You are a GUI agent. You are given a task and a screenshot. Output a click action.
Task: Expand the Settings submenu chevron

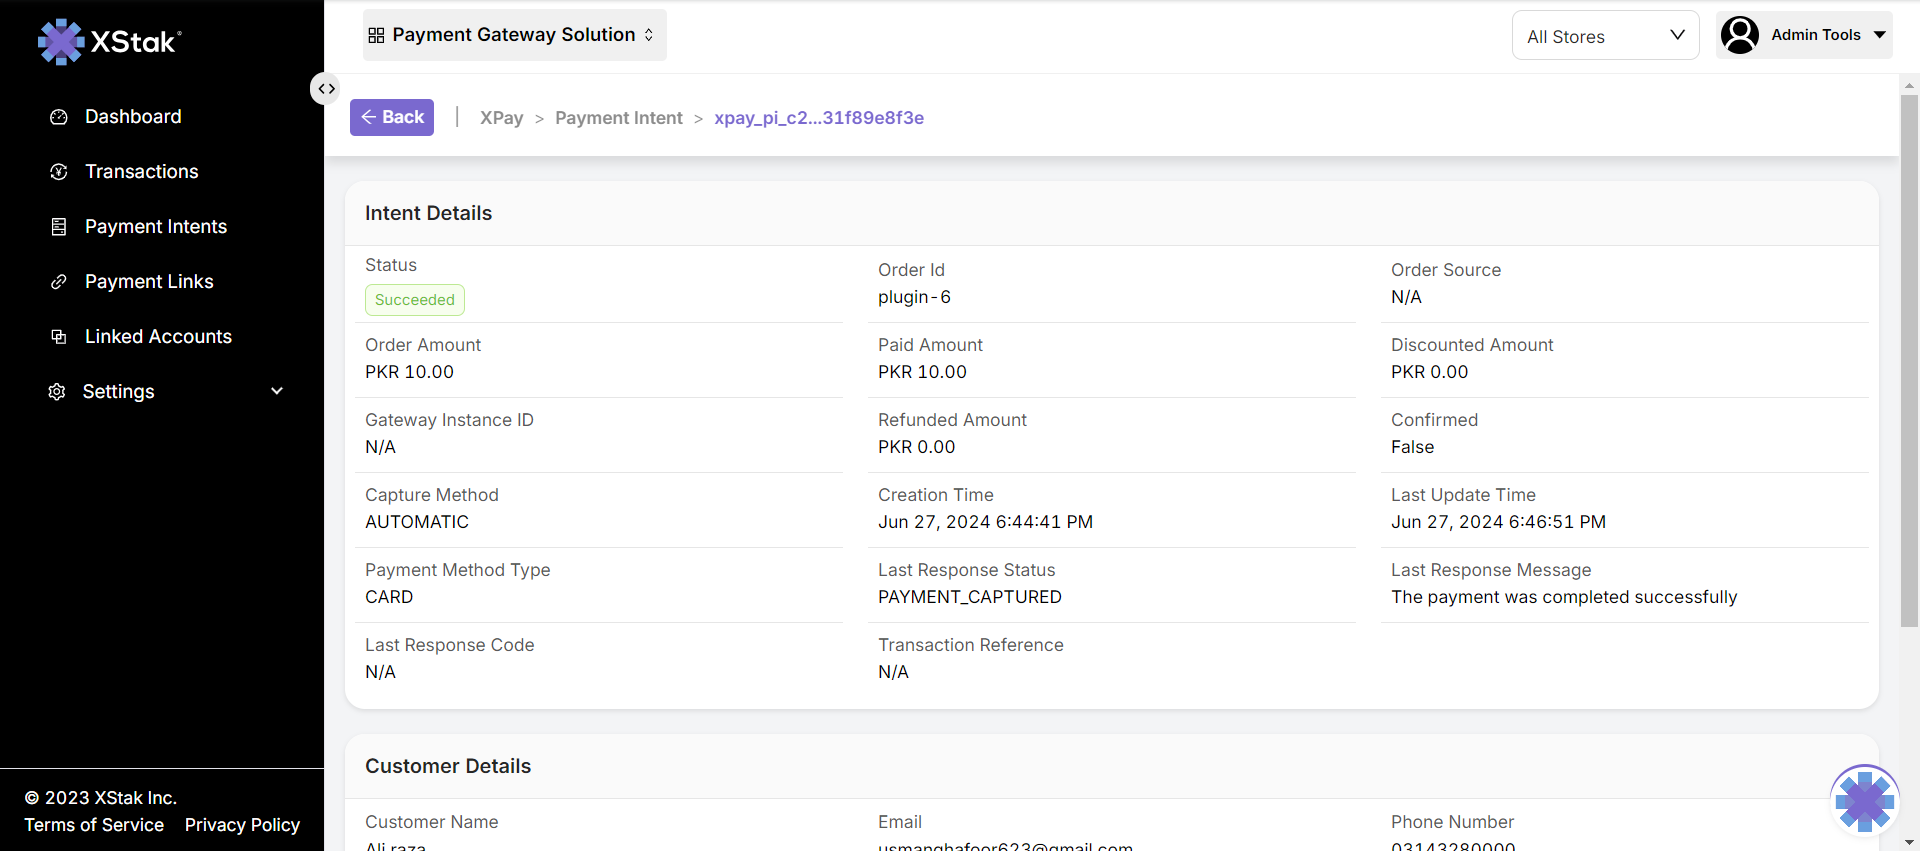pyautogui.click(x=277, y=392)
